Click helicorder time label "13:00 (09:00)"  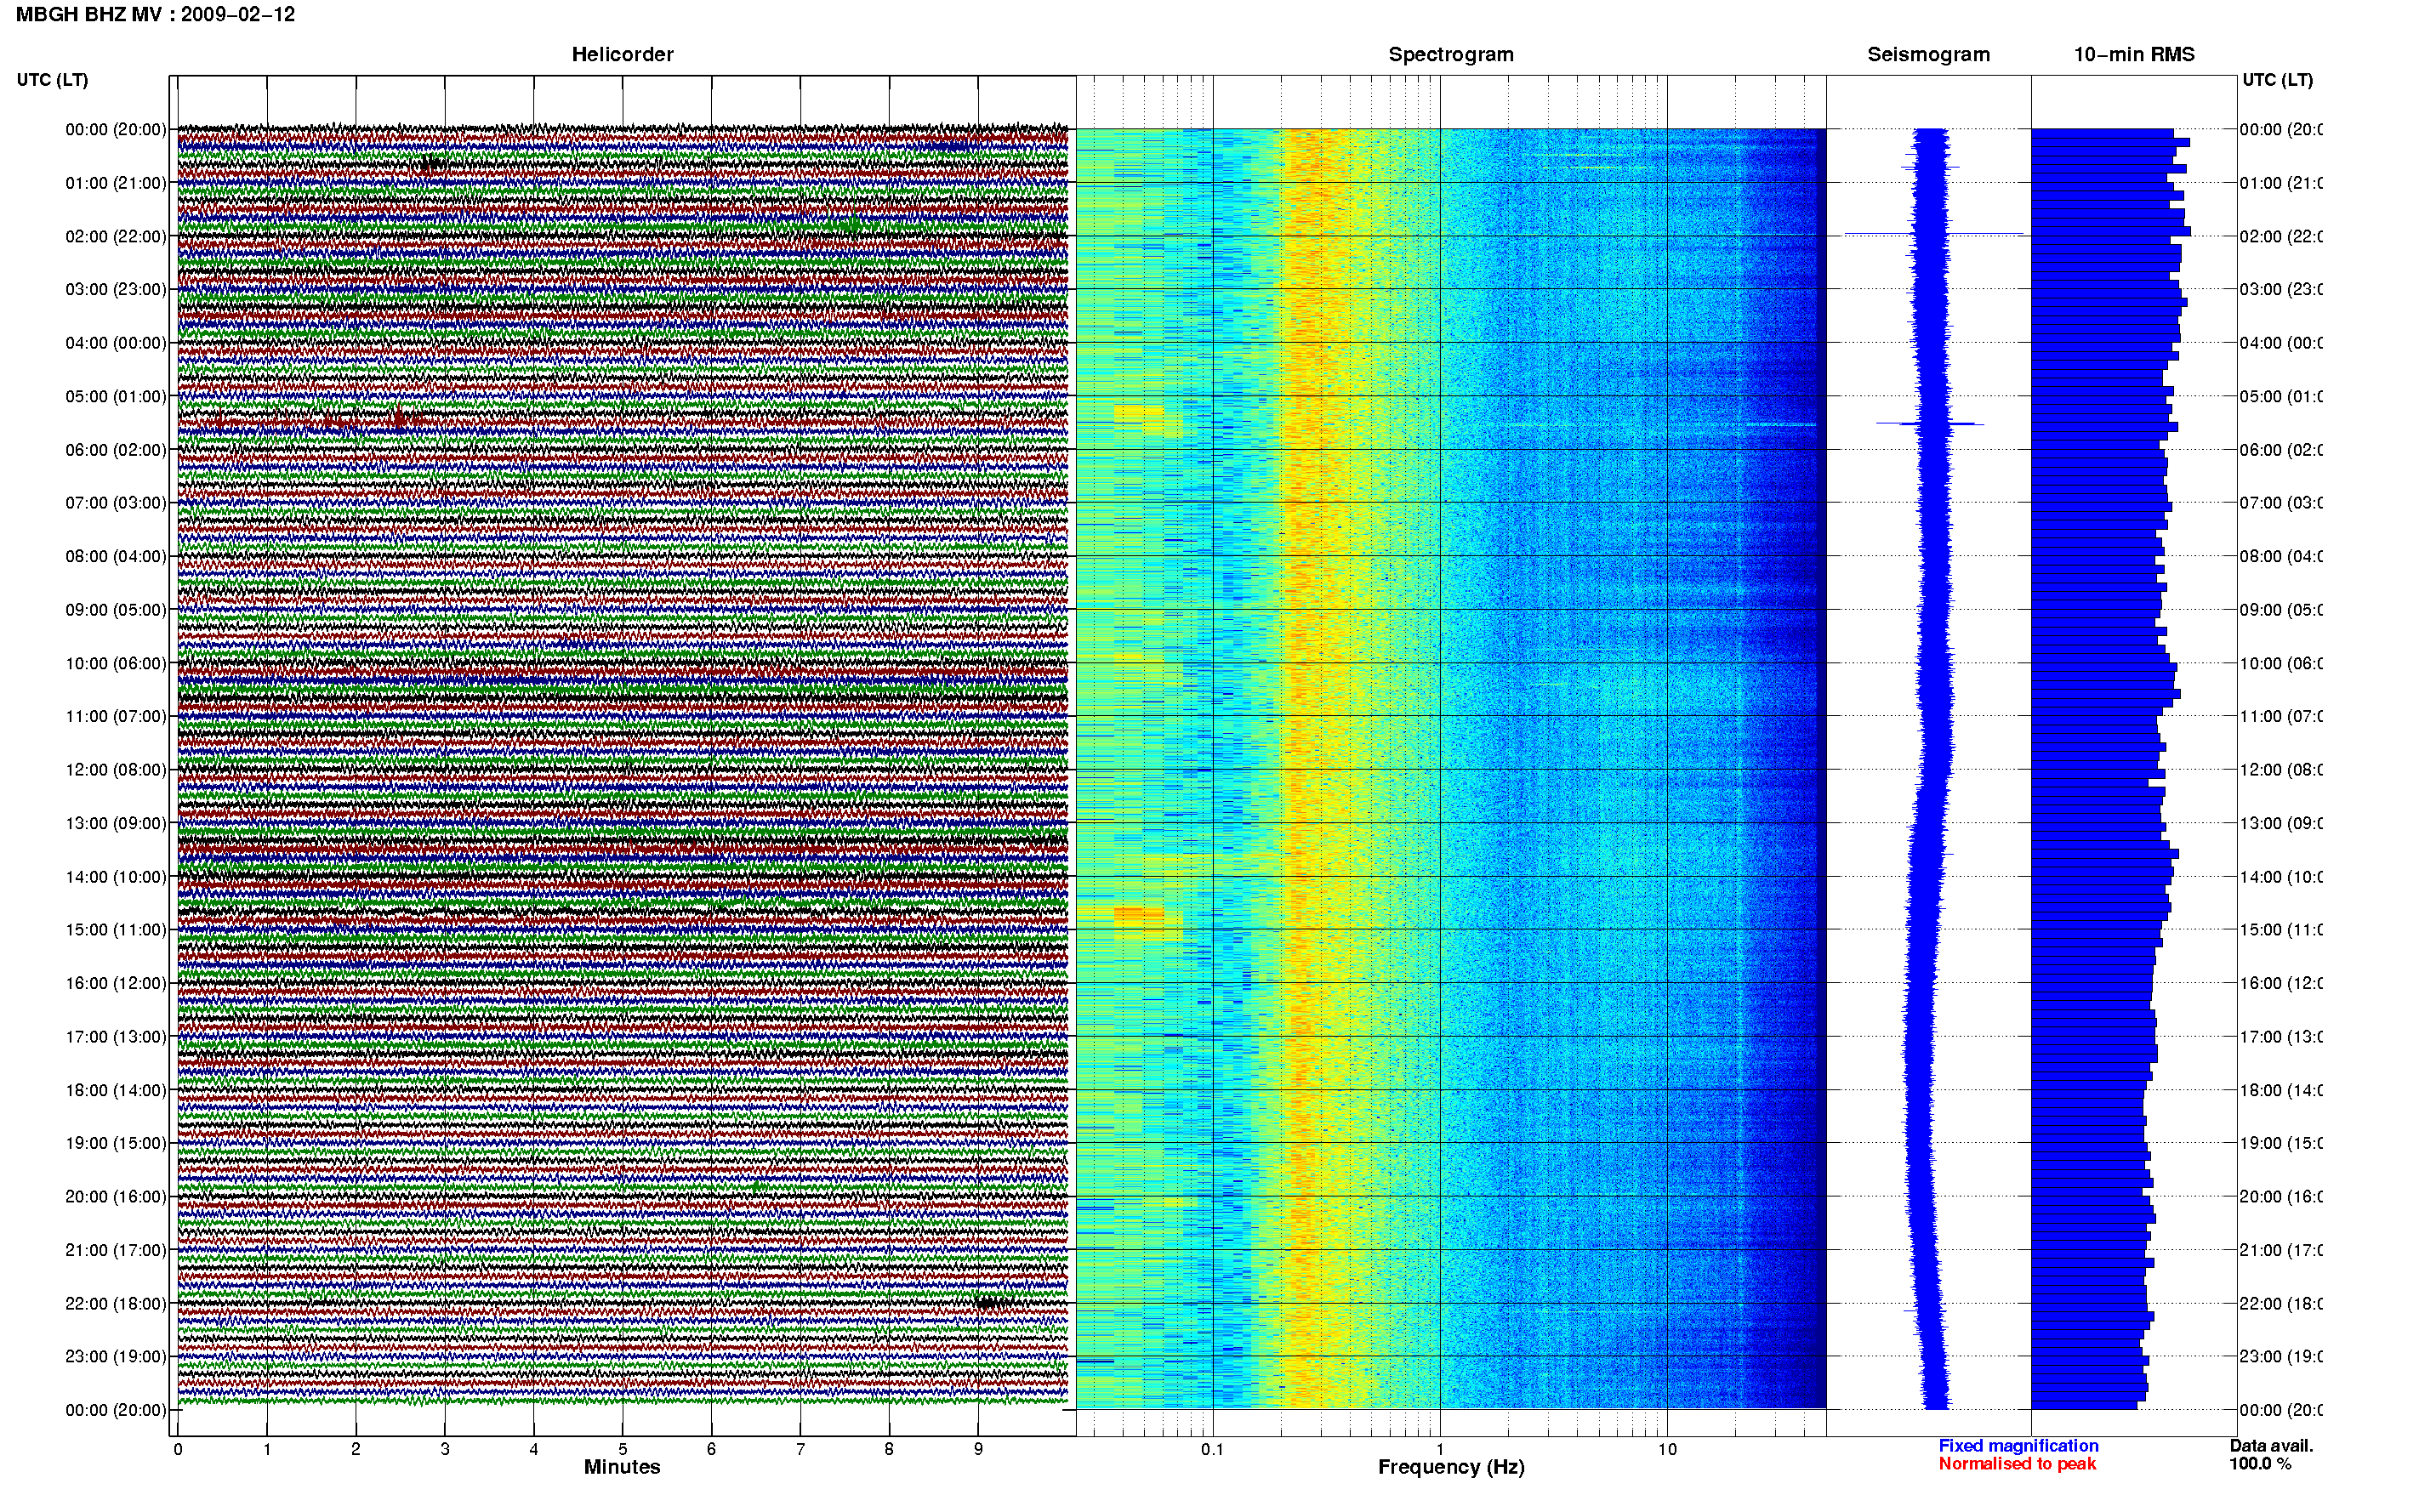[x=116, y=823]
